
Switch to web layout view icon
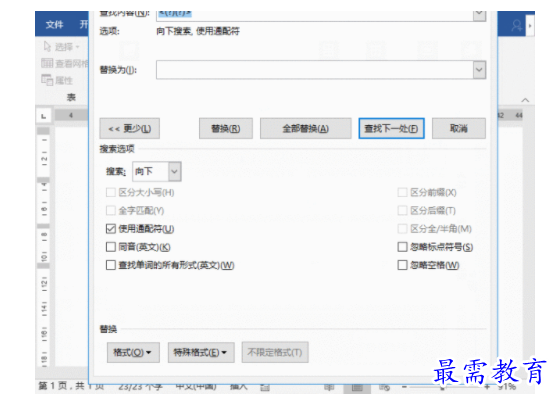[384, 388]
